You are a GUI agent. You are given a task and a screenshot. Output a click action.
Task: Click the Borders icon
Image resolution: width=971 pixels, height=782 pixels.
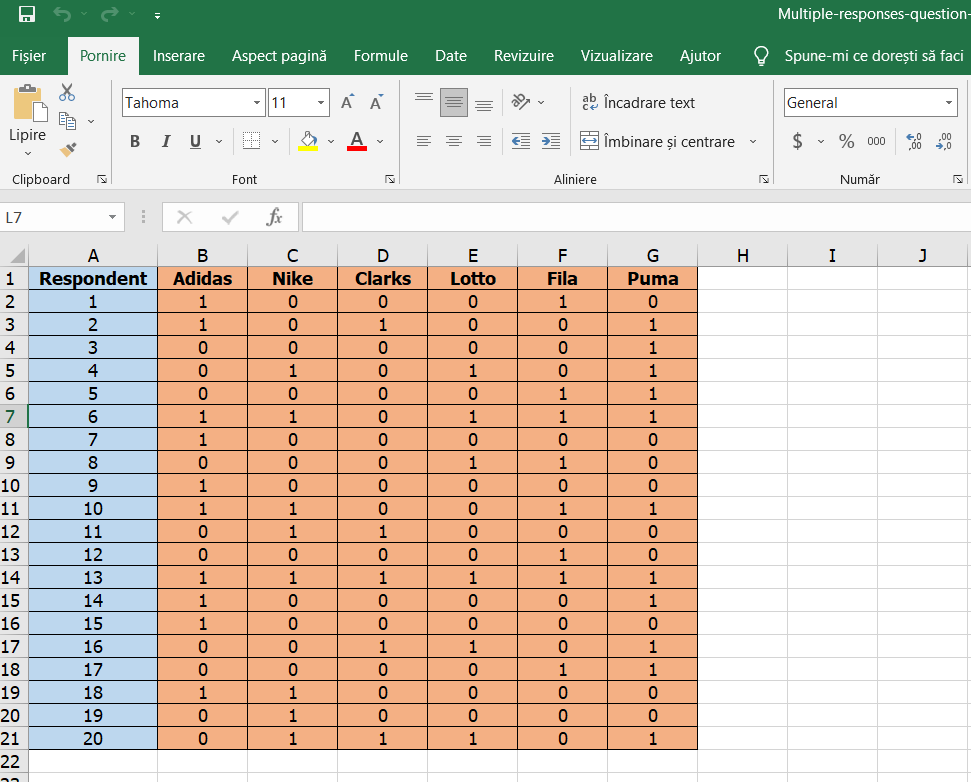point(251,141)
